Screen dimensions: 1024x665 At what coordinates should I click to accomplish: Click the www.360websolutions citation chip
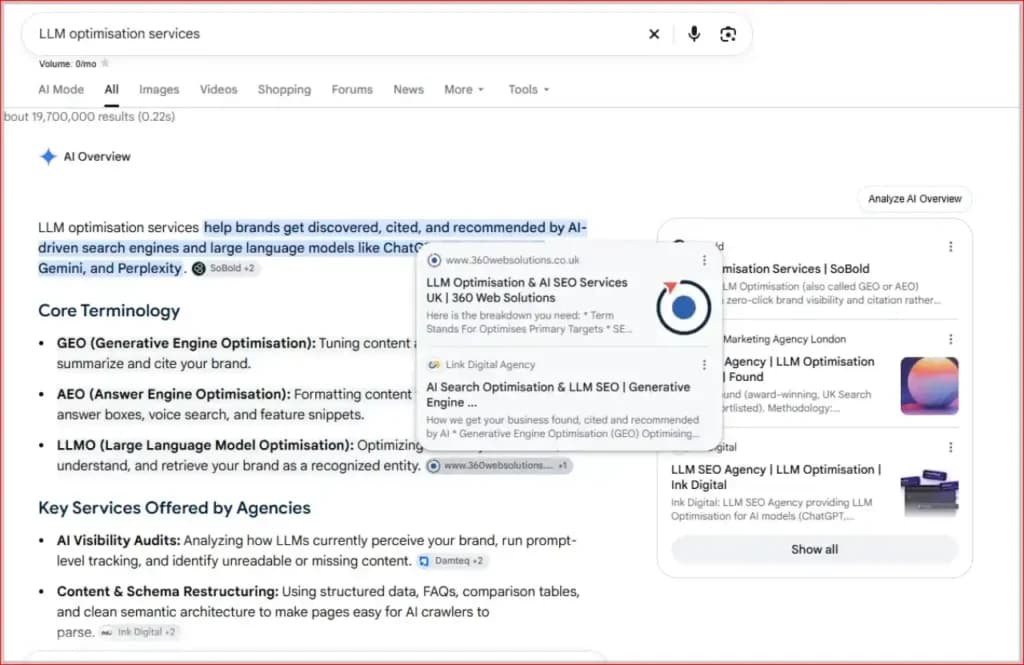pos(499,466)
